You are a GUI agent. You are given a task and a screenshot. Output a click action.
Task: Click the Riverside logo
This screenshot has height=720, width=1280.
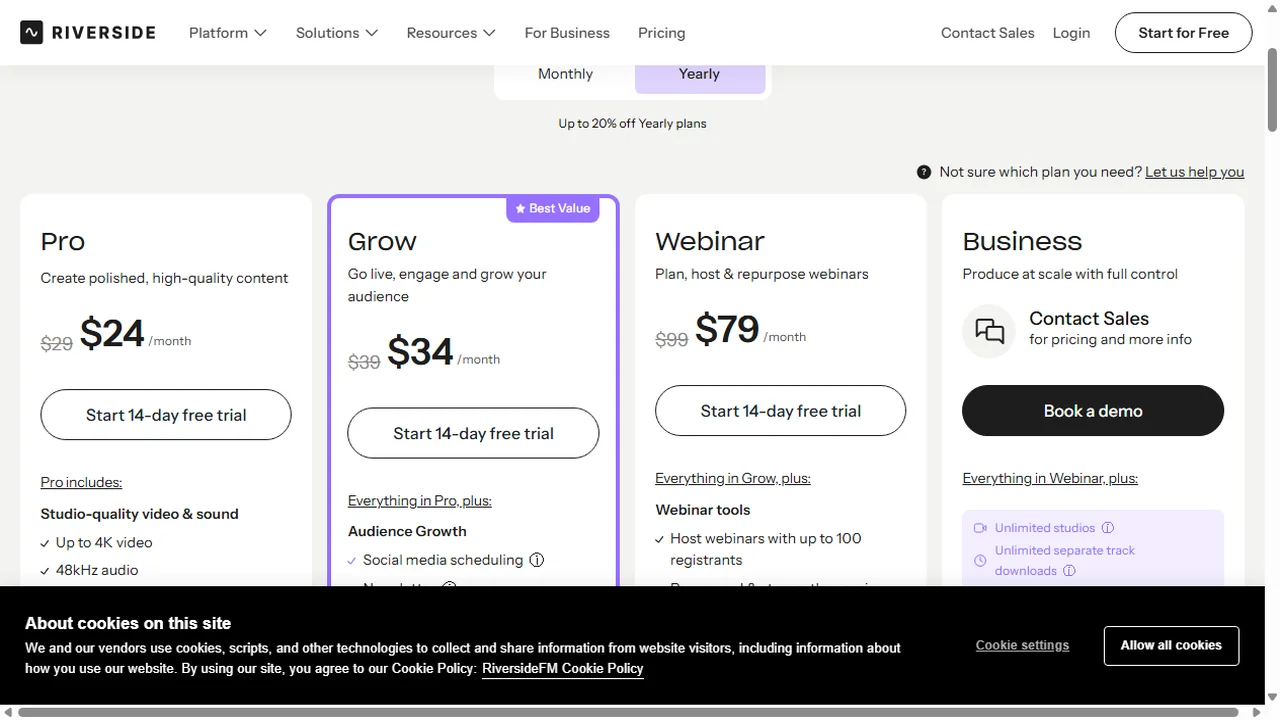[x=88, y=32]
